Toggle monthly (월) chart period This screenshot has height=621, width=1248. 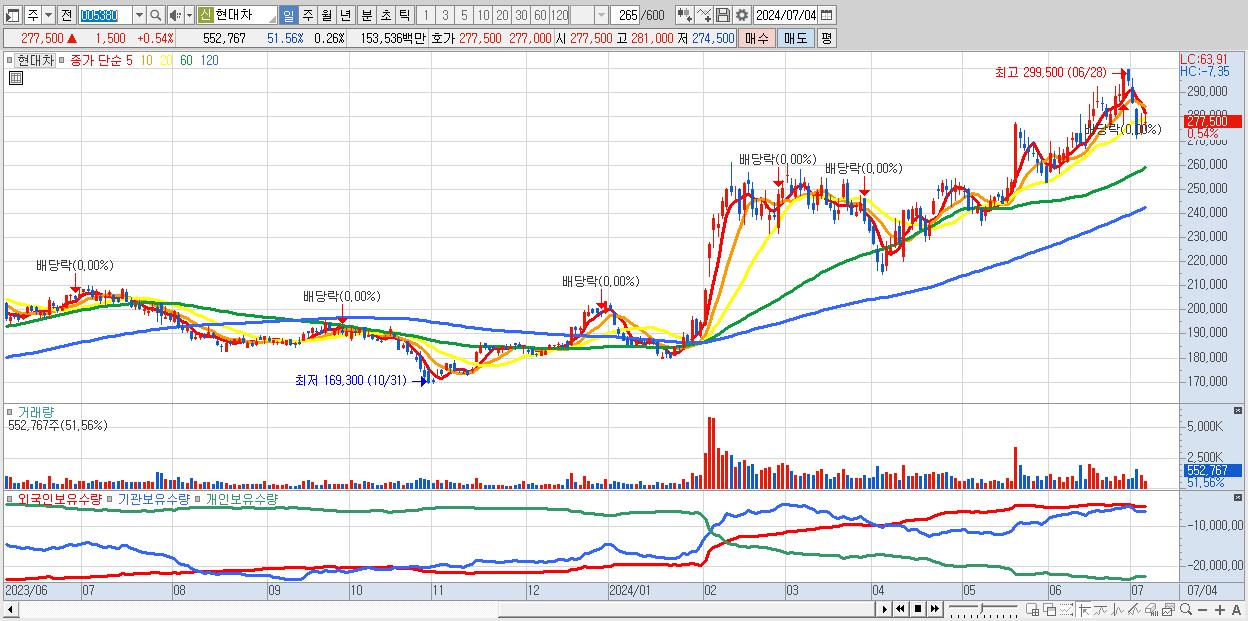click(326, 15)
